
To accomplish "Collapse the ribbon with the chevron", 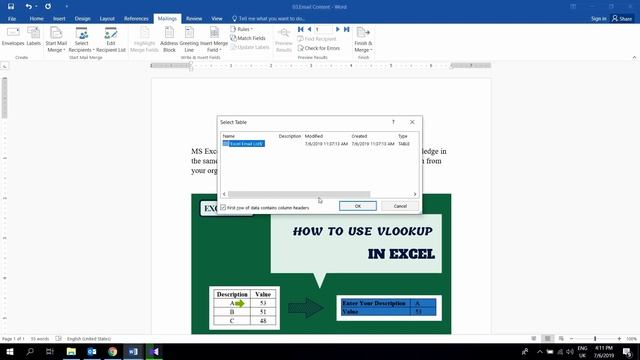I will (x=634, y=57).
